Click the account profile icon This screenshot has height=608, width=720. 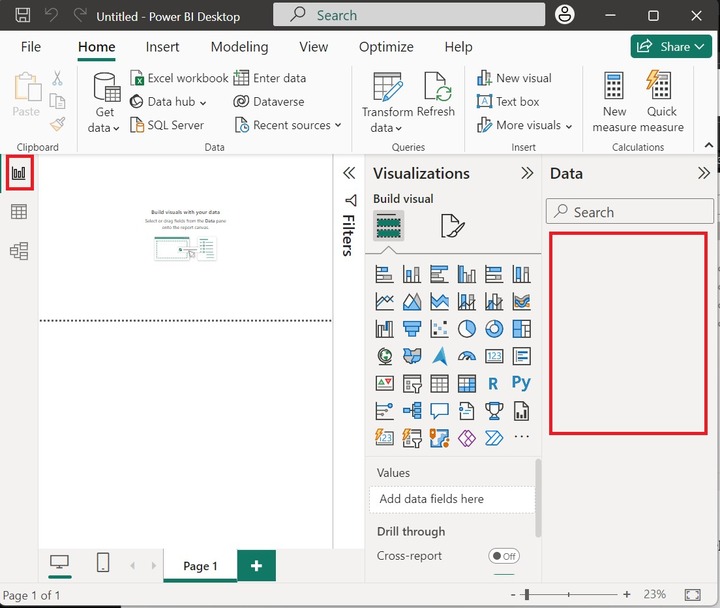pyautogui.click(x=564, y=15)
